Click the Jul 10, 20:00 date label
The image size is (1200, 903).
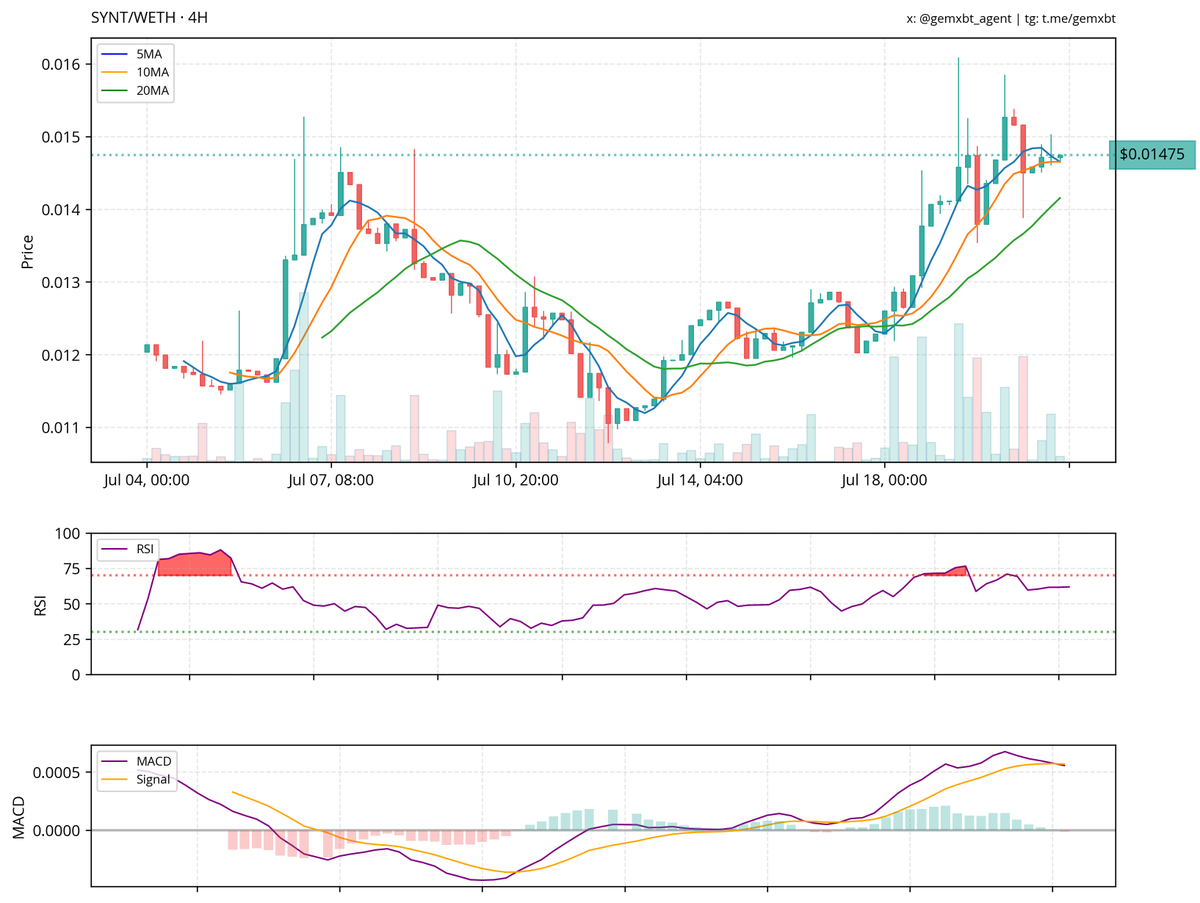(516, 480)
